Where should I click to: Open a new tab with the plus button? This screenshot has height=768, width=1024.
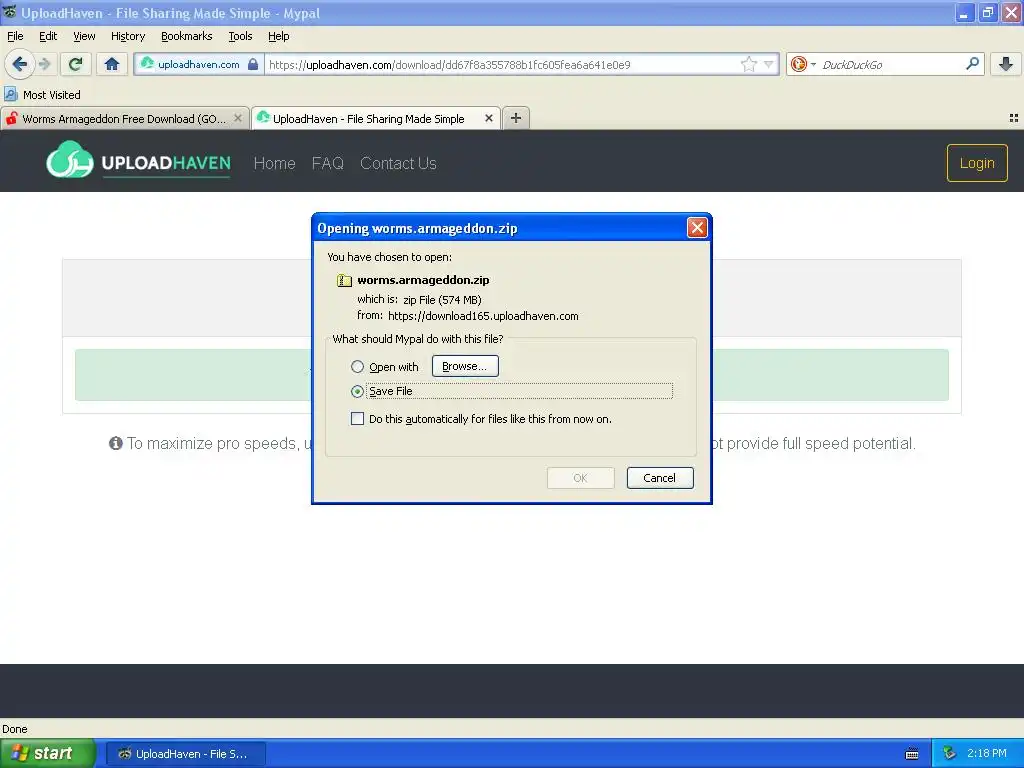(516, 118)
